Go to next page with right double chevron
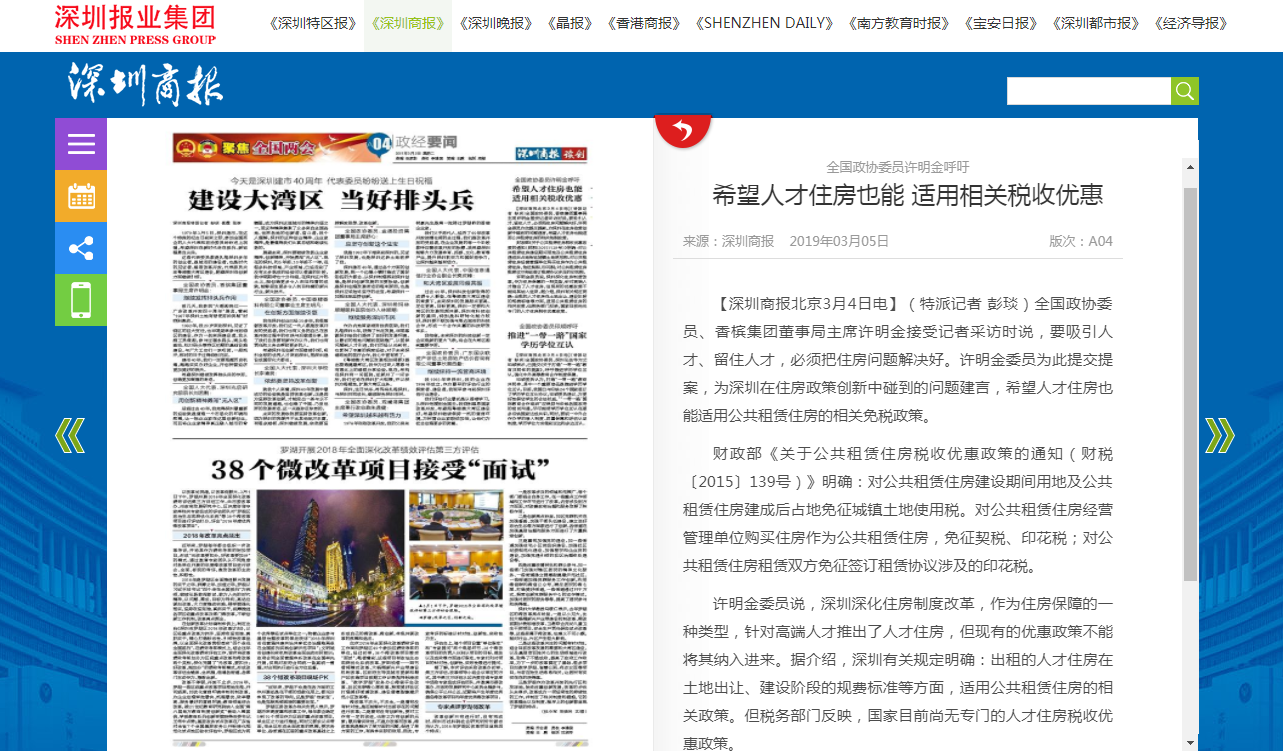This screenshot has height=751, width=1283. pyautogui.click(x=1219, y=435)
